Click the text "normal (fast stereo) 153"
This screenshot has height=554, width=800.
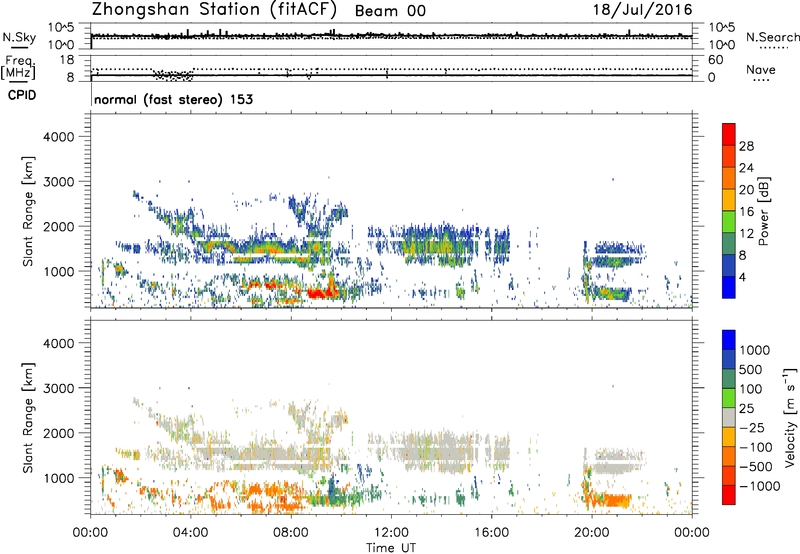173,99
